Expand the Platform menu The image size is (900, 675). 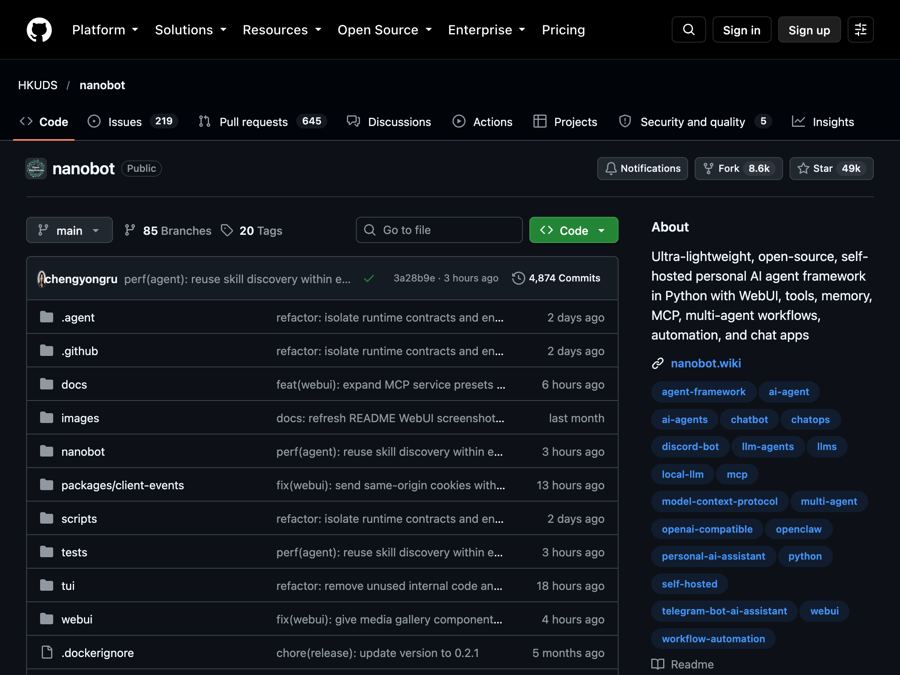pos(105,30)
